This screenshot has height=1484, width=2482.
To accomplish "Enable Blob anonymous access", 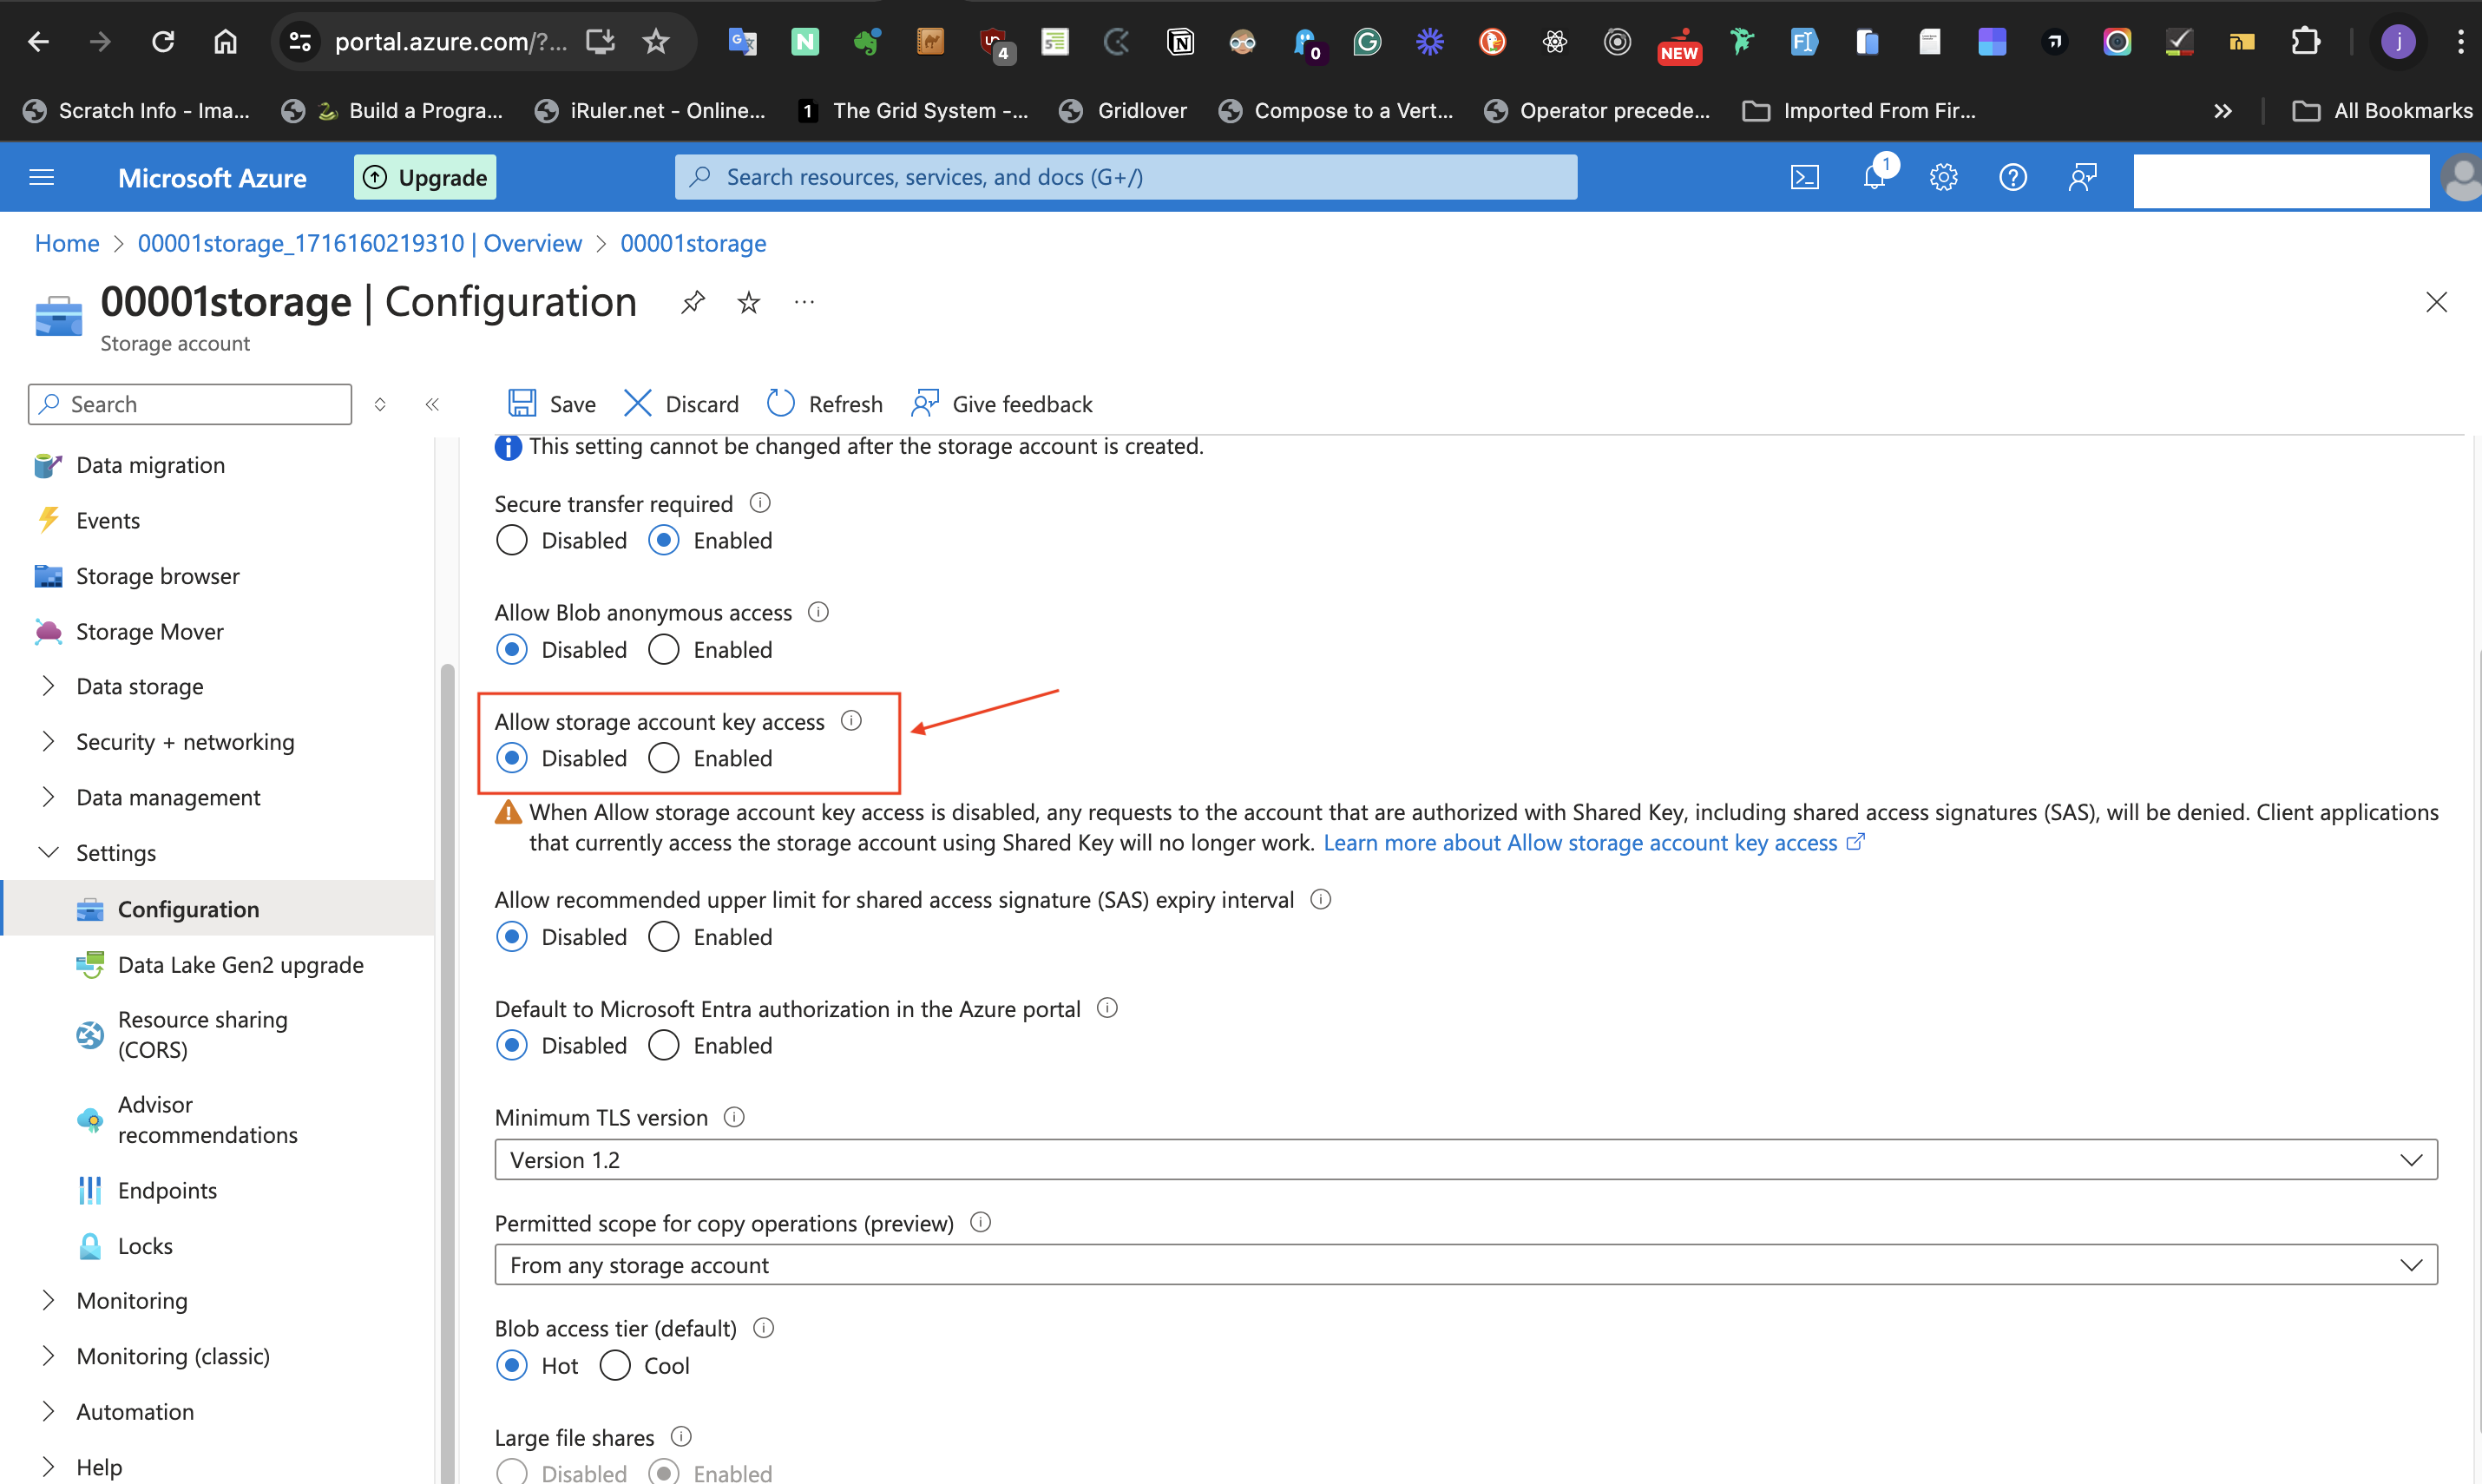I will (663, 648).
